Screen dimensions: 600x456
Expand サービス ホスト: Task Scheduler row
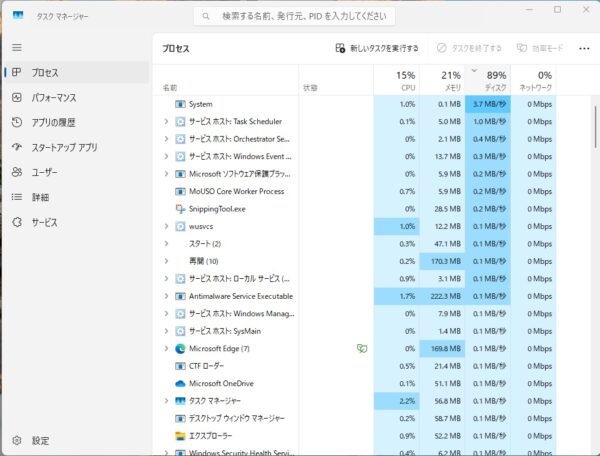pyautogui.click(x=166, y=121)
